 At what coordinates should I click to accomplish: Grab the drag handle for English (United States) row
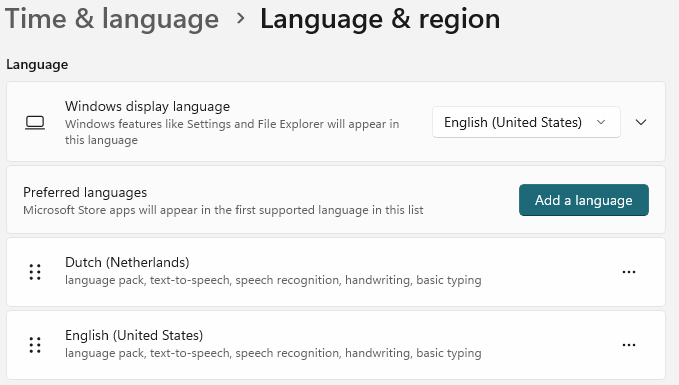[x=35, y=345]
